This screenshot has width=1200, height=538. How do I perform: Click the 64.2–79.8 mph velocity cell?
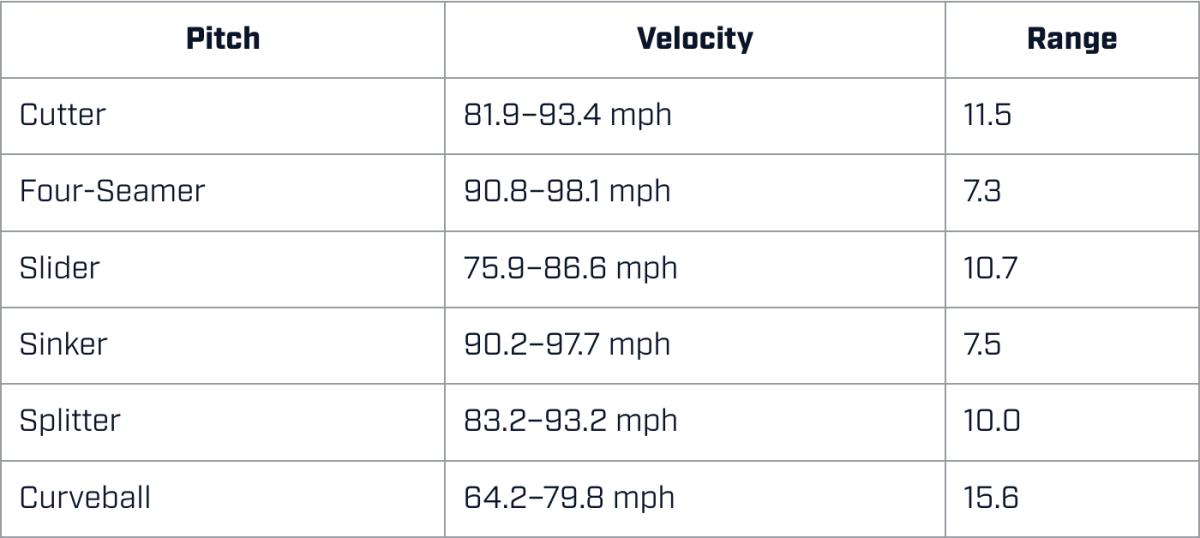569,497
